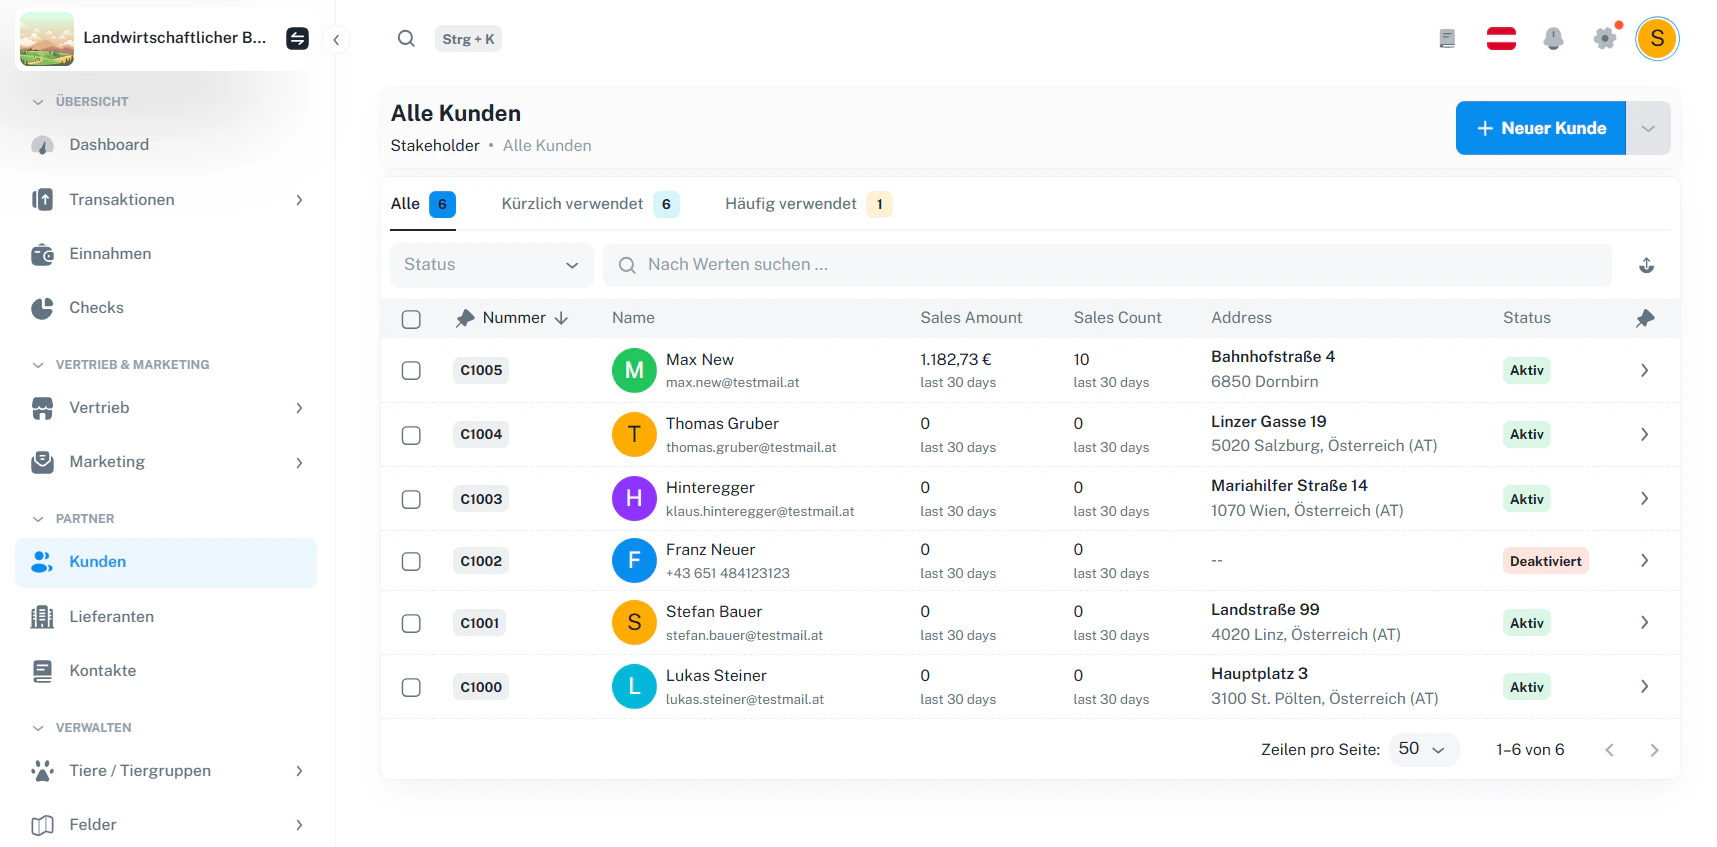
Task: Click the Deaktiviert status badge
Action: [1545, 561]
